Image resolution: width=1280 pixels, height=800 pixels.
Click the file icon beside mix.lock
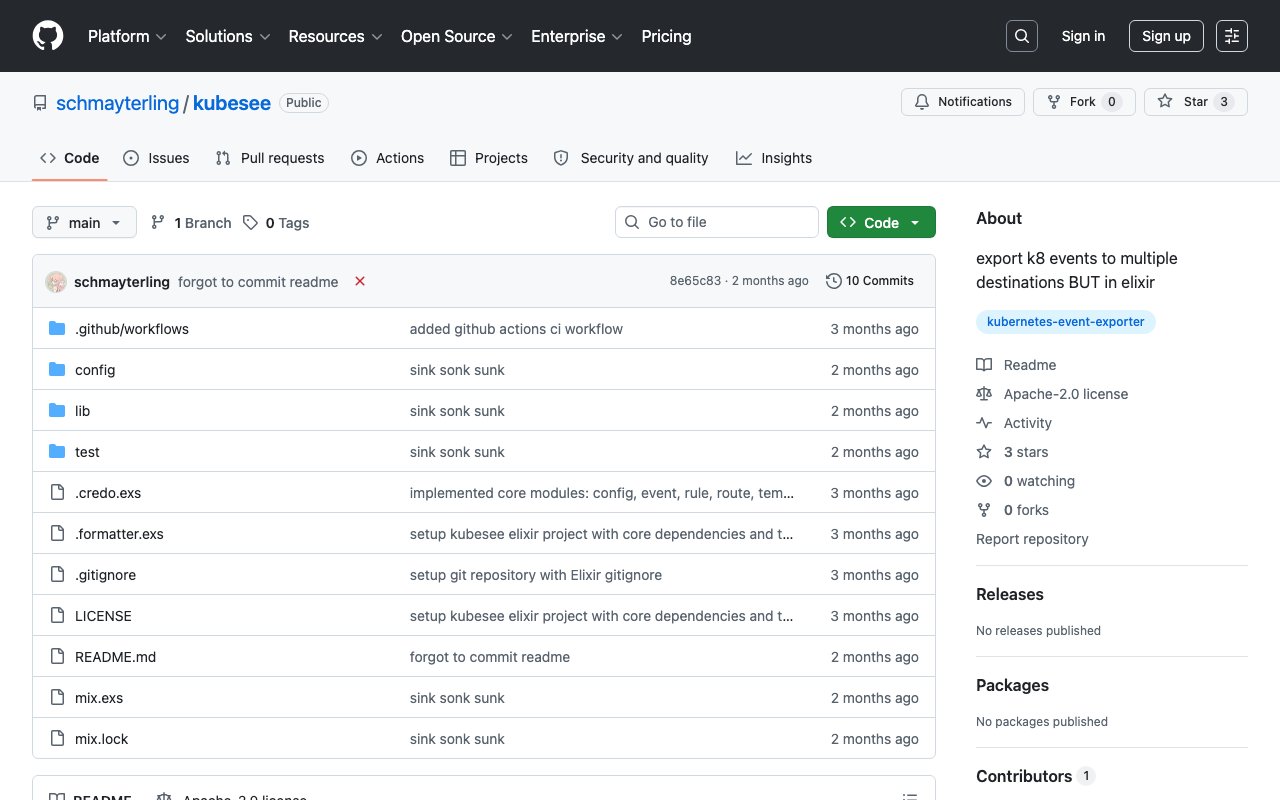pos(57,739)
